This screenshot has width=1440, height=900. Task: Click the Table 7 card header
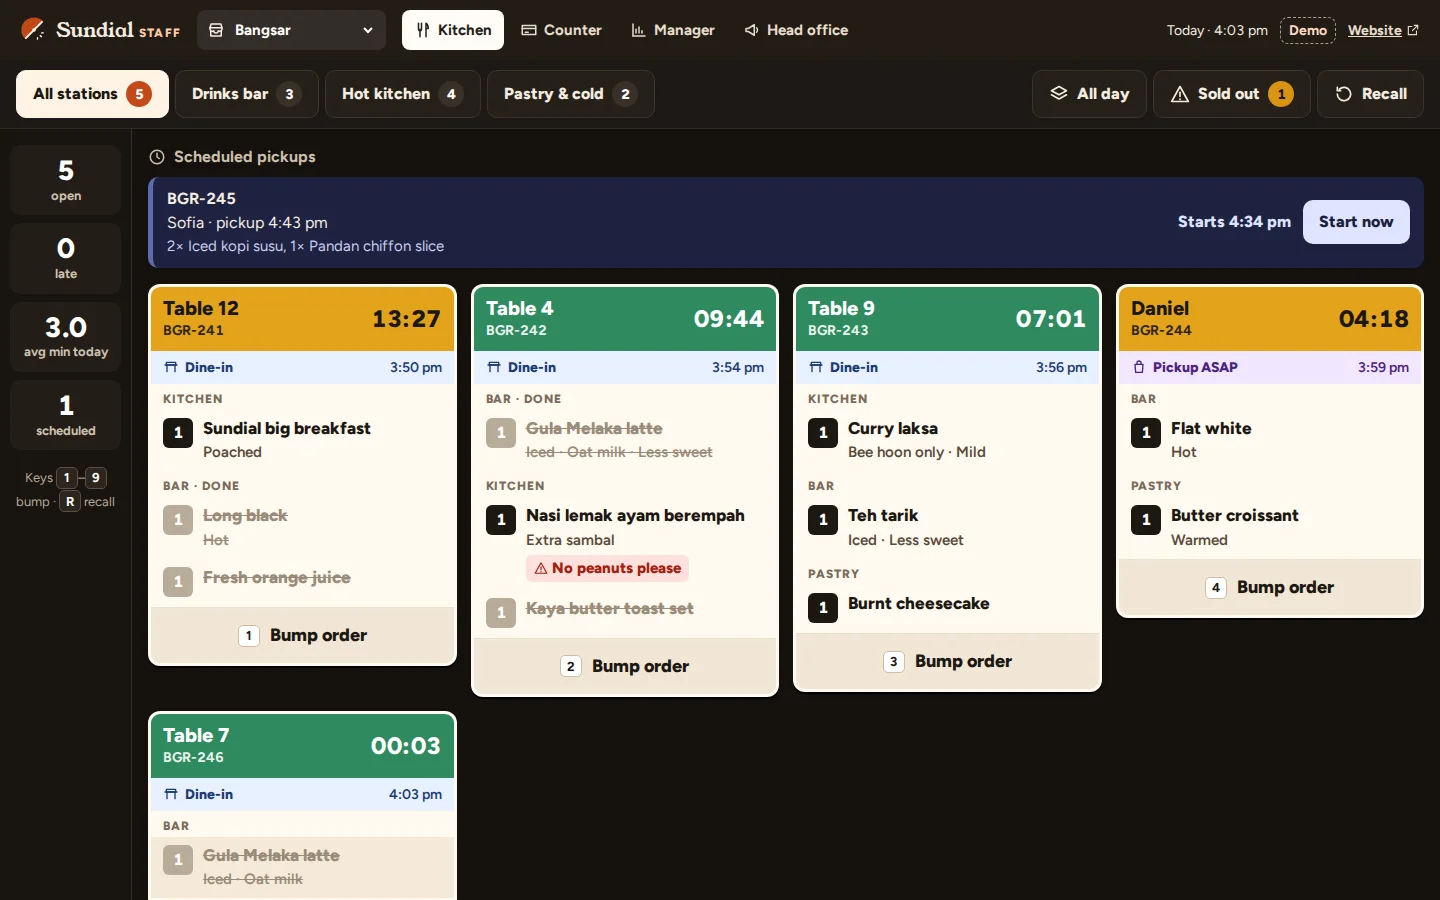(303, 746)
